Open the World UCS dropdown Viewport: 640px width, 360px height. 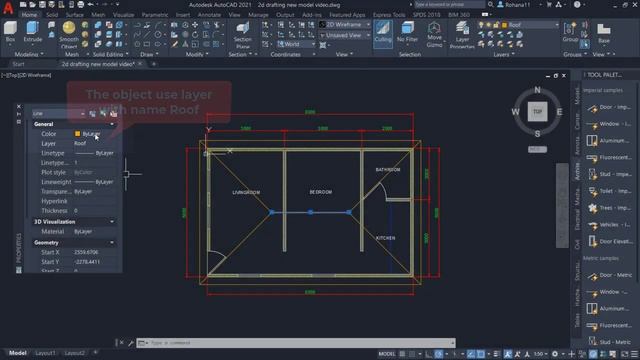[x=296, y=44]
